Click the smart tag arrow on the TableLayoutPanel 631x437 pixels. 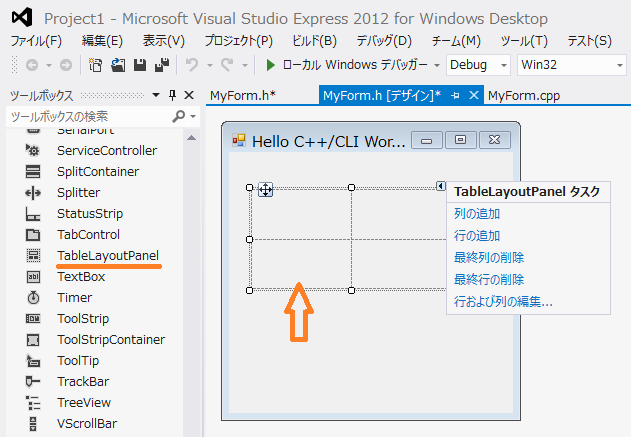tap(441, 186)
